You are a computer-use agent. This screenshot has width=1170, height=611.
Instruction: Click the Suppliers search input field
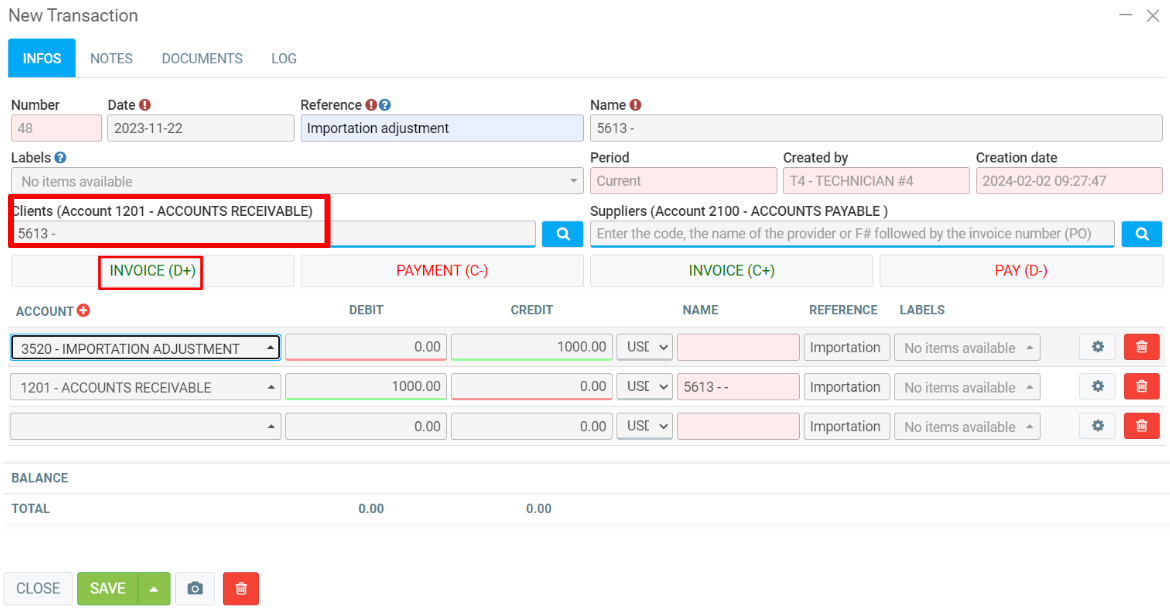[x=851, y=234]
